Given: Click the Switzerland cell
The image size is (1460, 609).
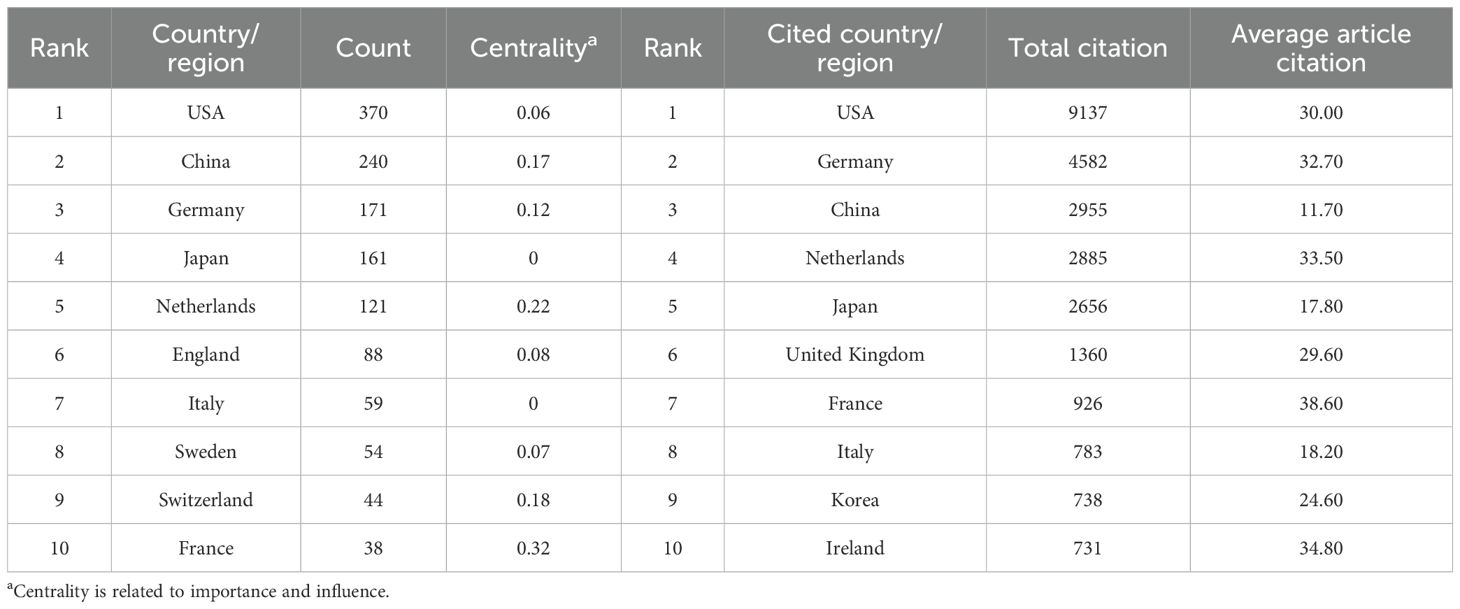Looking at the screenshot, I should (205, 500).
